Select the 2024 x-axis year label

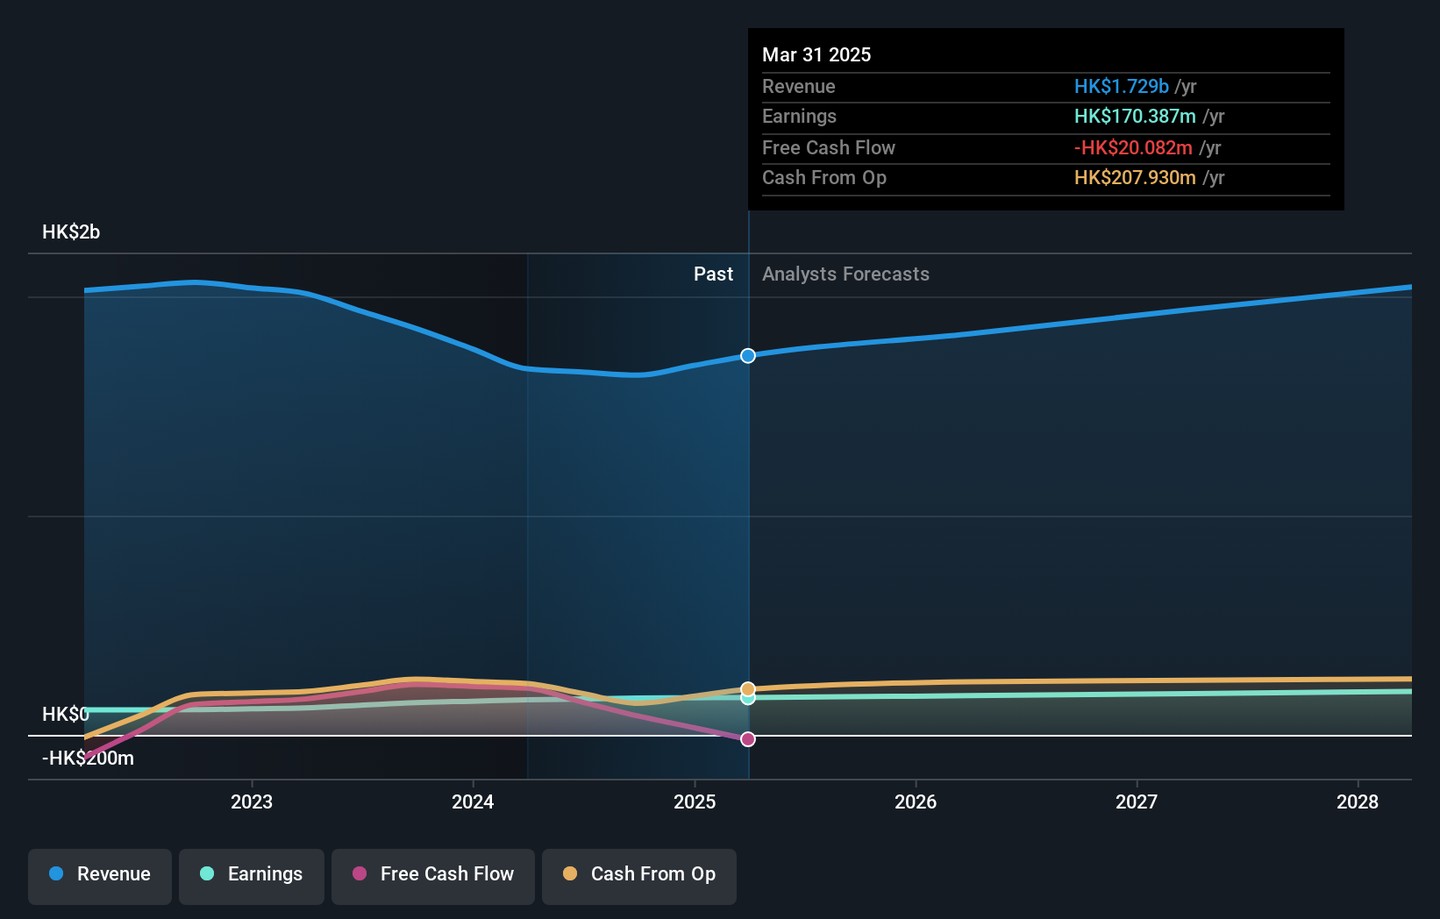tap(472, 802)
